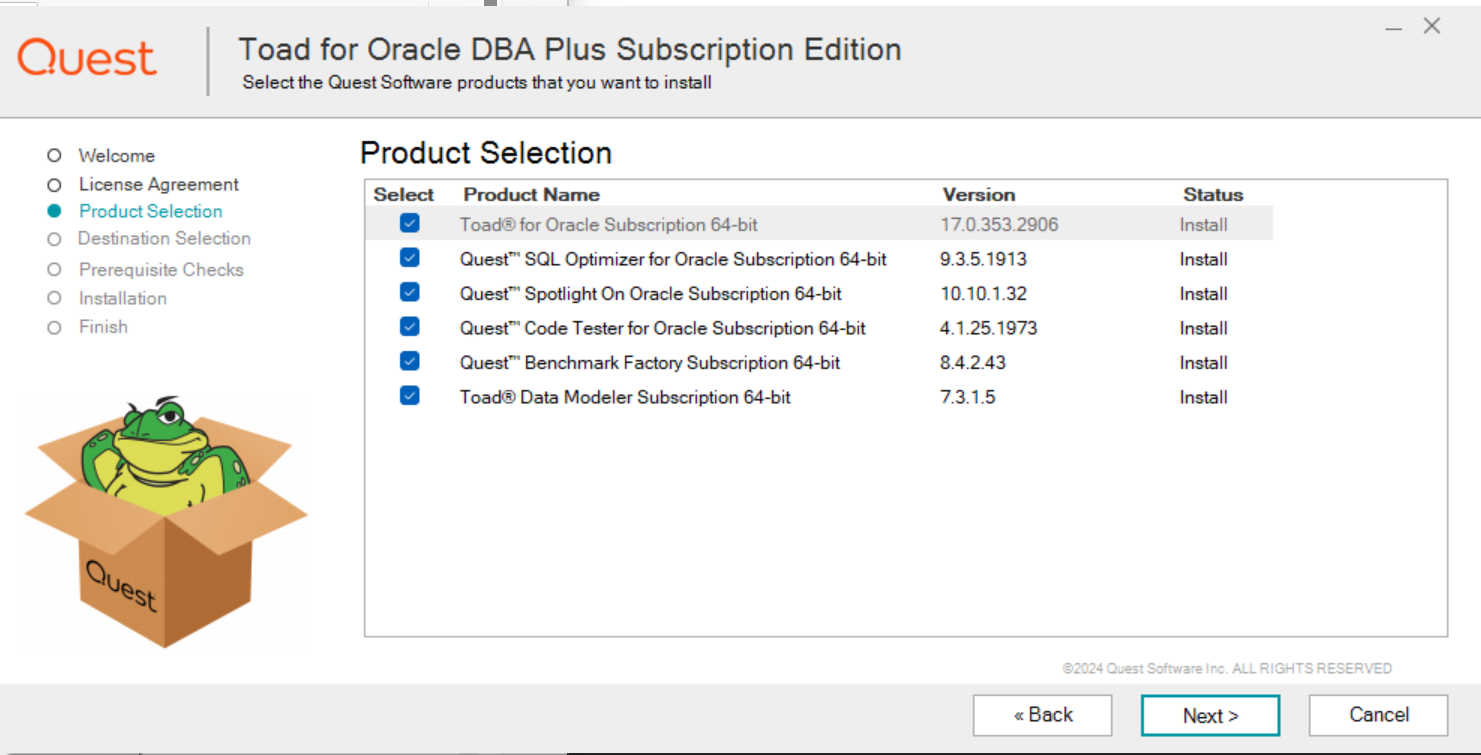Uncheck Toad Data Modeler Subscription checkbox

[x=409, y=396]
